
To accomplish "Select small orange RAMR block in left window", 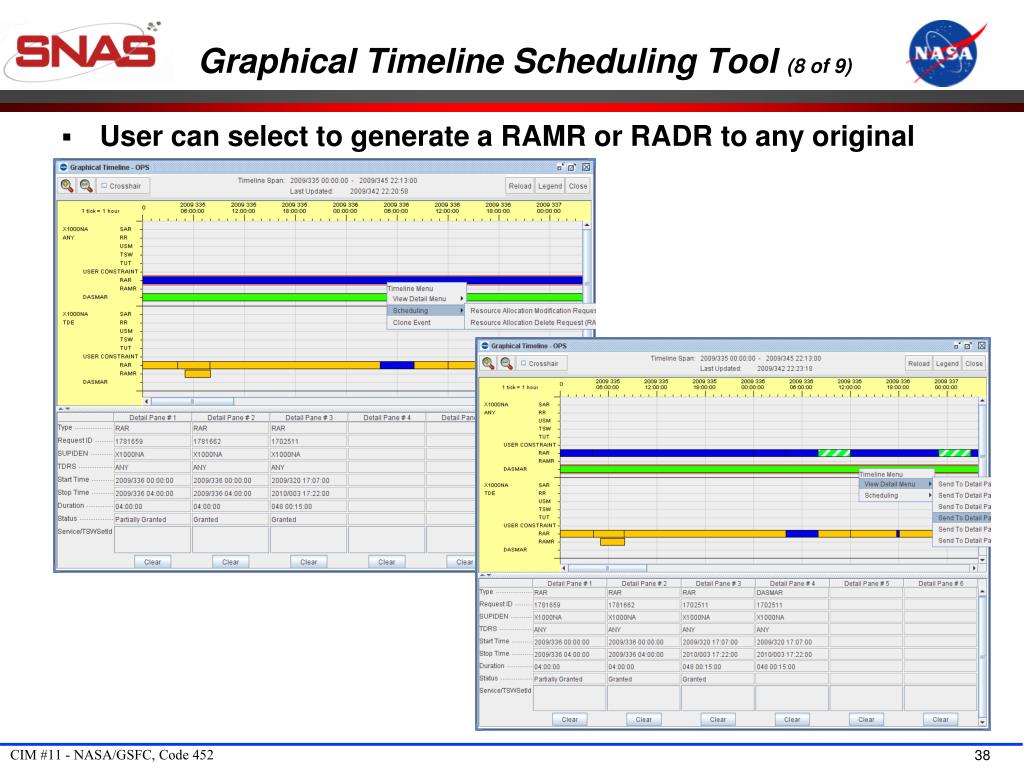I will pos(197,374).
